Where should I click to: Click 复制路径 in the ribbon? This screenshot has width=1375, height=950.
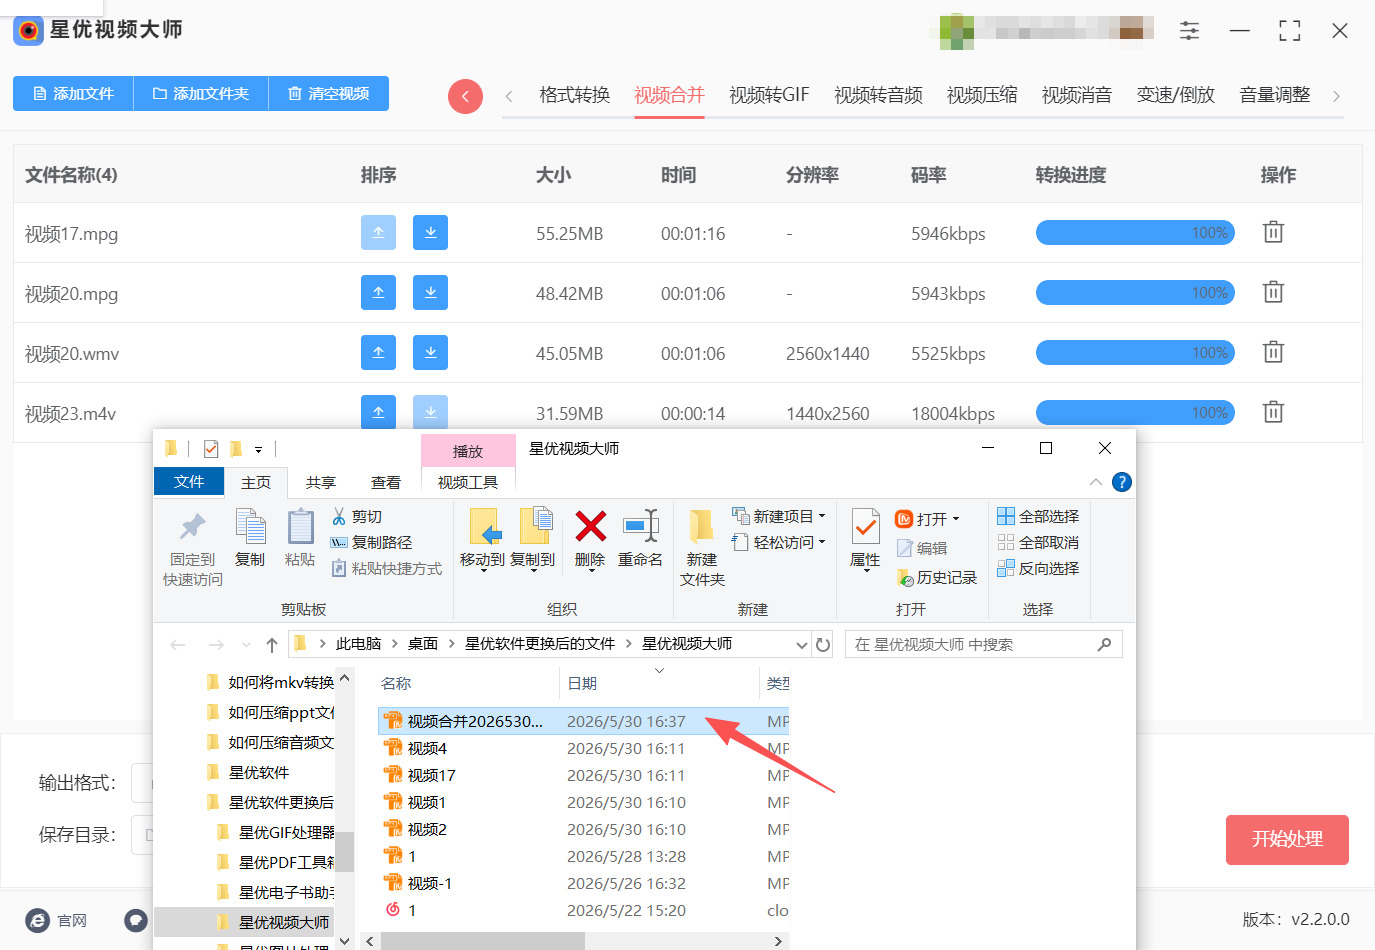point(371,543)
